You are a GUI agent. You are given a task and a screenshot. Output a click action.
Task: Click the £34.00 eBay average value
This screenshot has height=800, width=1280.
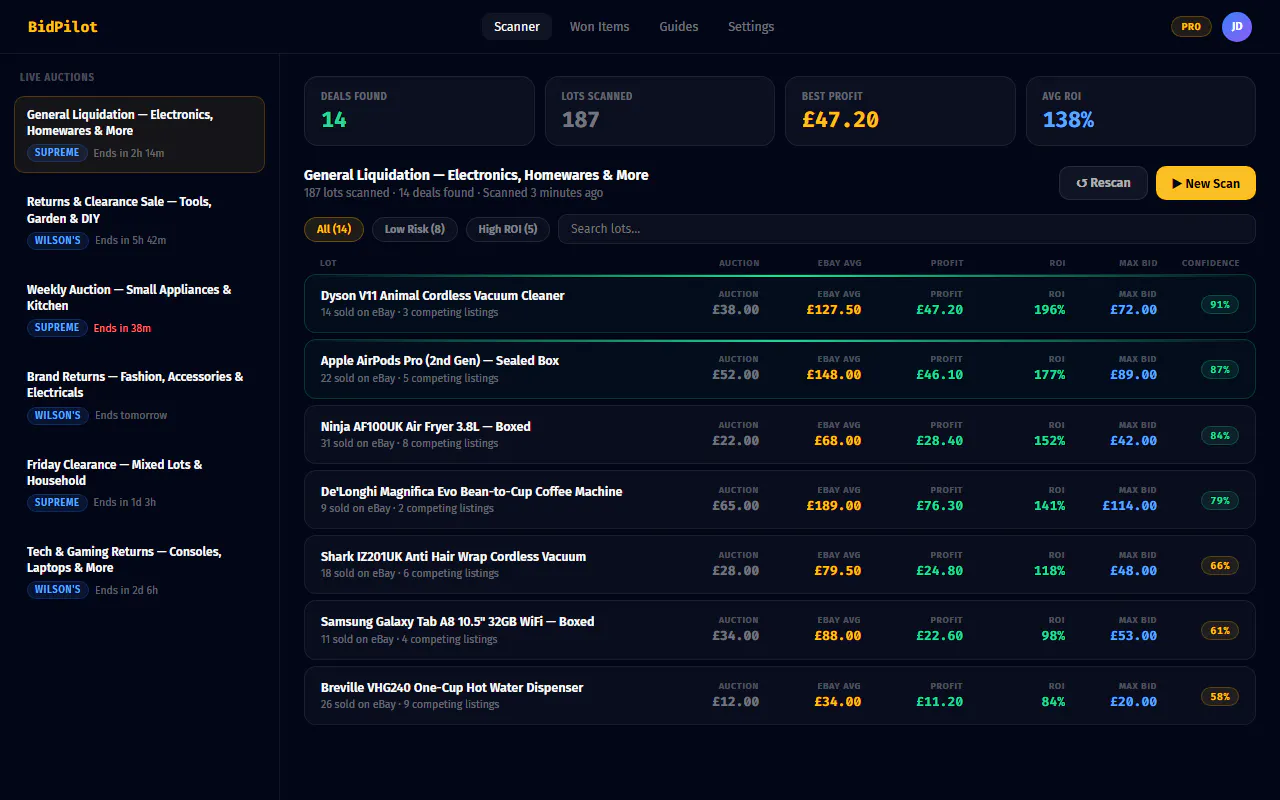838,702
